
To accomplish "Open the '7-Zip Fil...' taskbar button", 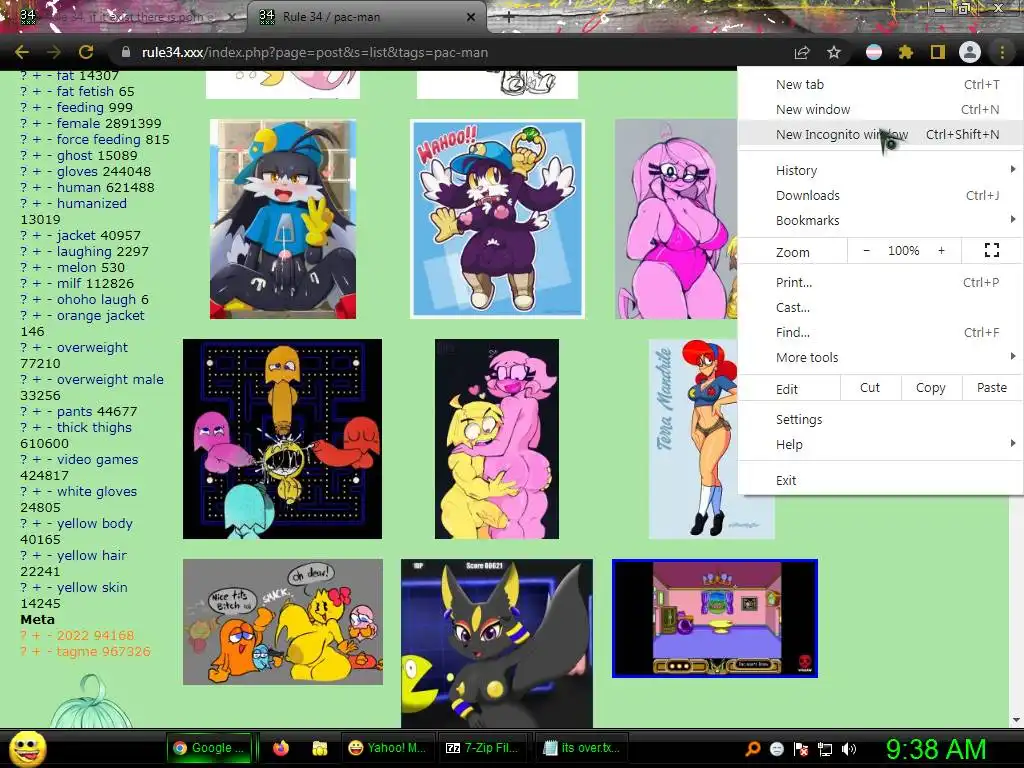I will [482, 748].
